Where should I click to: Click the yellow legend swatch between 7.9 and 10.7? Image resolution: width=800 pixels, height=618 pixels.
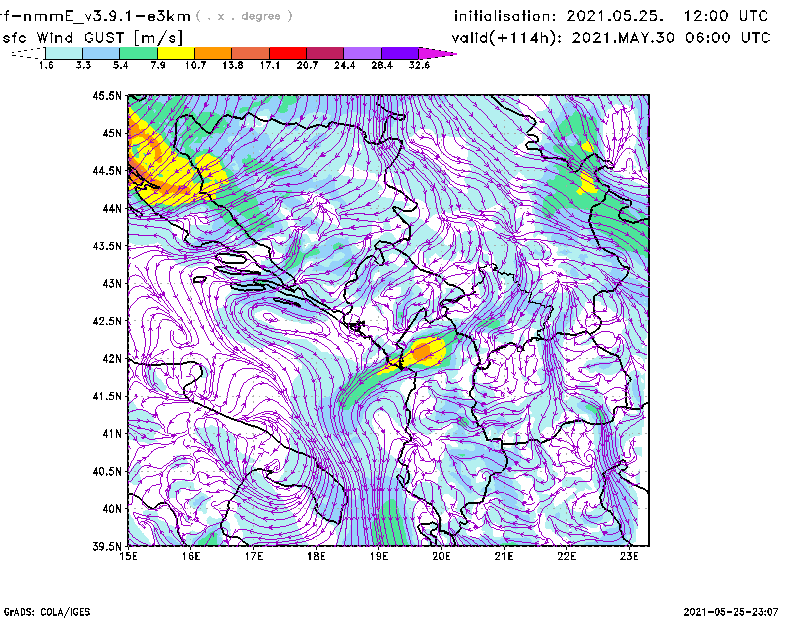coord(175,53)
